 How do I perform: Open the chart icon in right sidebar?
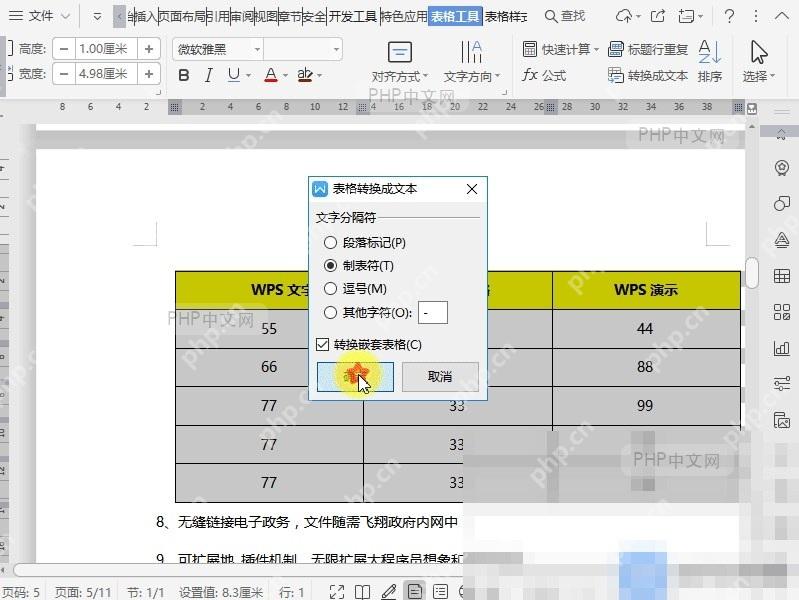click(782, 348)
